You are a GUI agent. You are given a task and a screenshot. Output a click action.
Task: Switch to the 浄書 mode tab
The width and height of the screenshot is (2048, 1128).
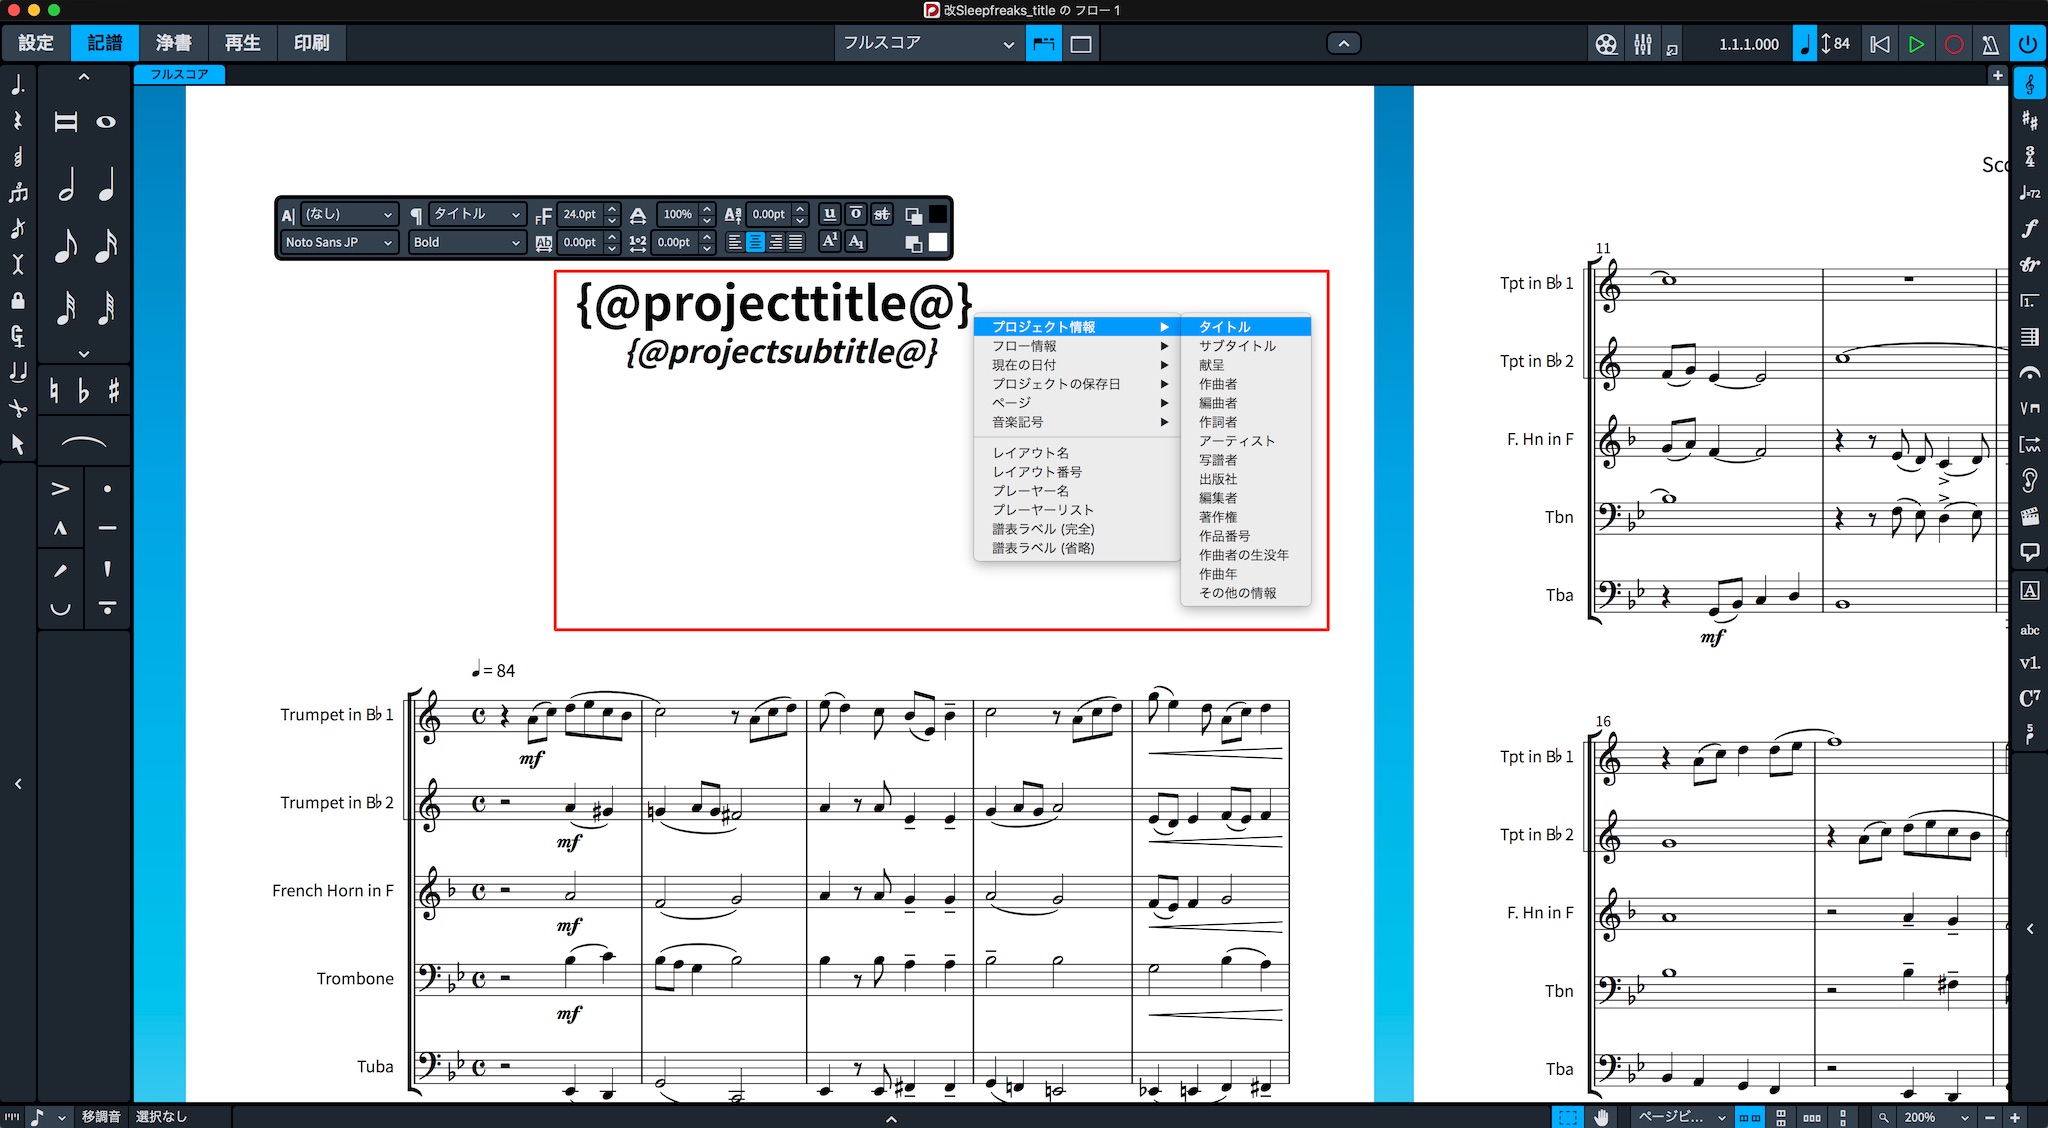tap(173, 43)
